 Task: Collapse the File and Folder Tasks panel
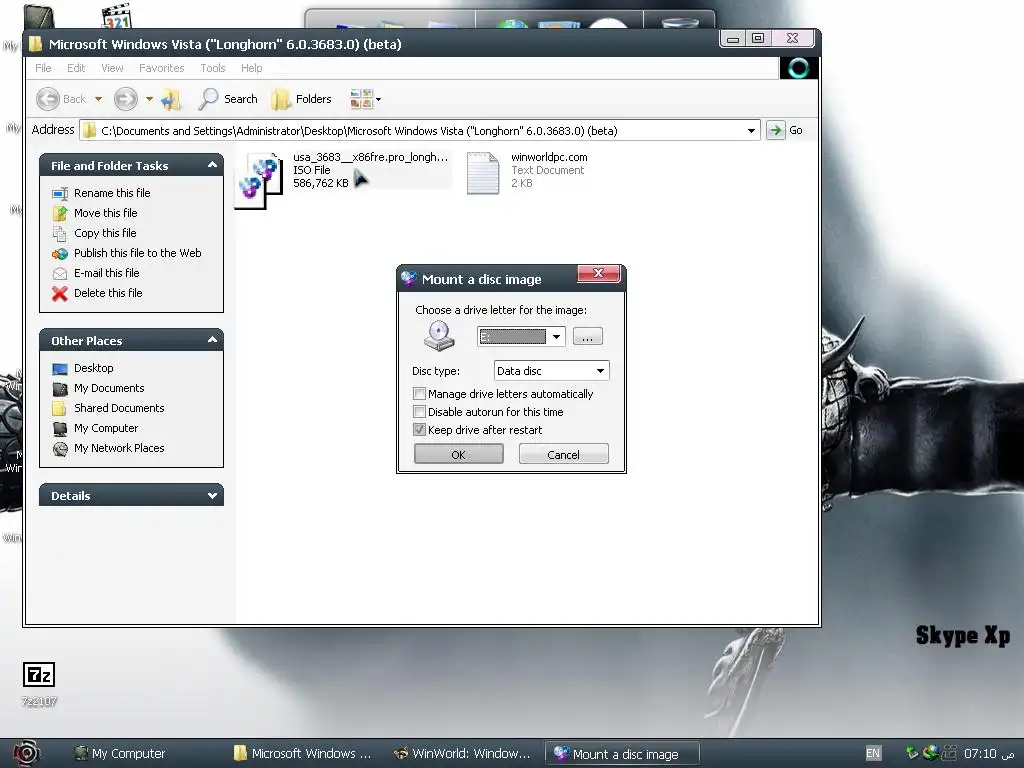point(212,165)
